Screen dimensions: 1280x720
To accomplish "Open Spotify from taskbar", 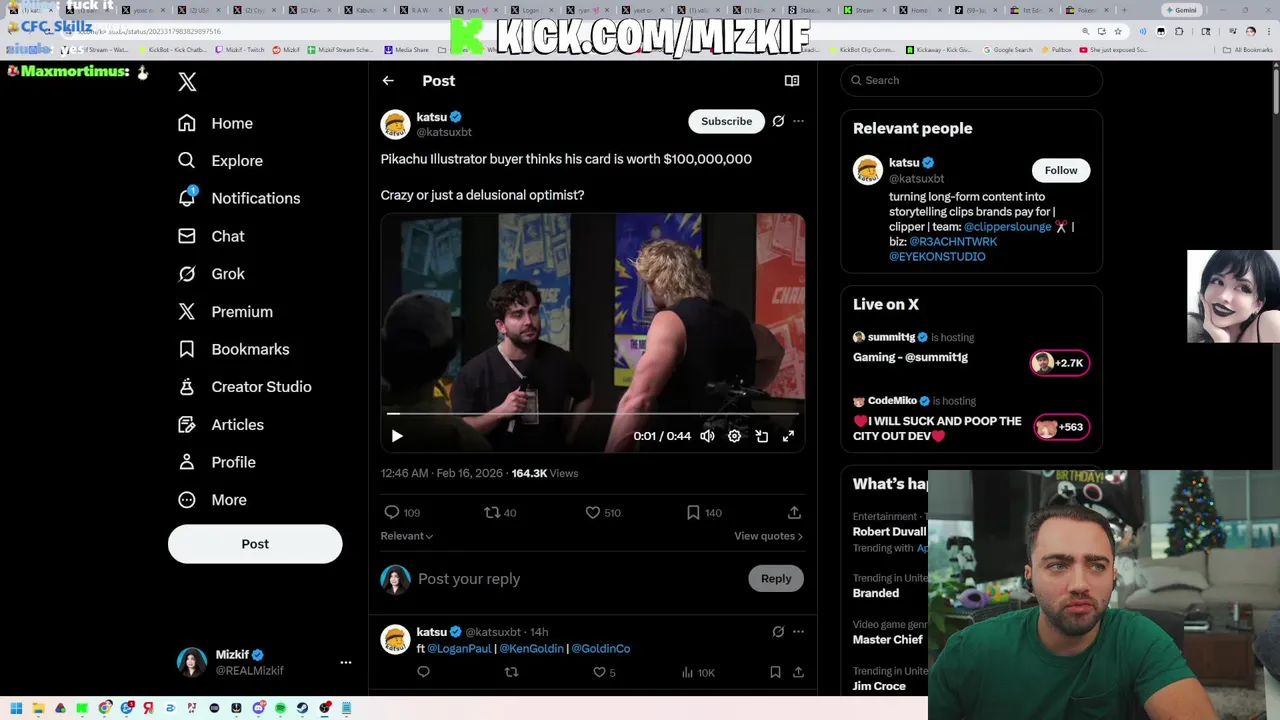I will pos(280,708).
